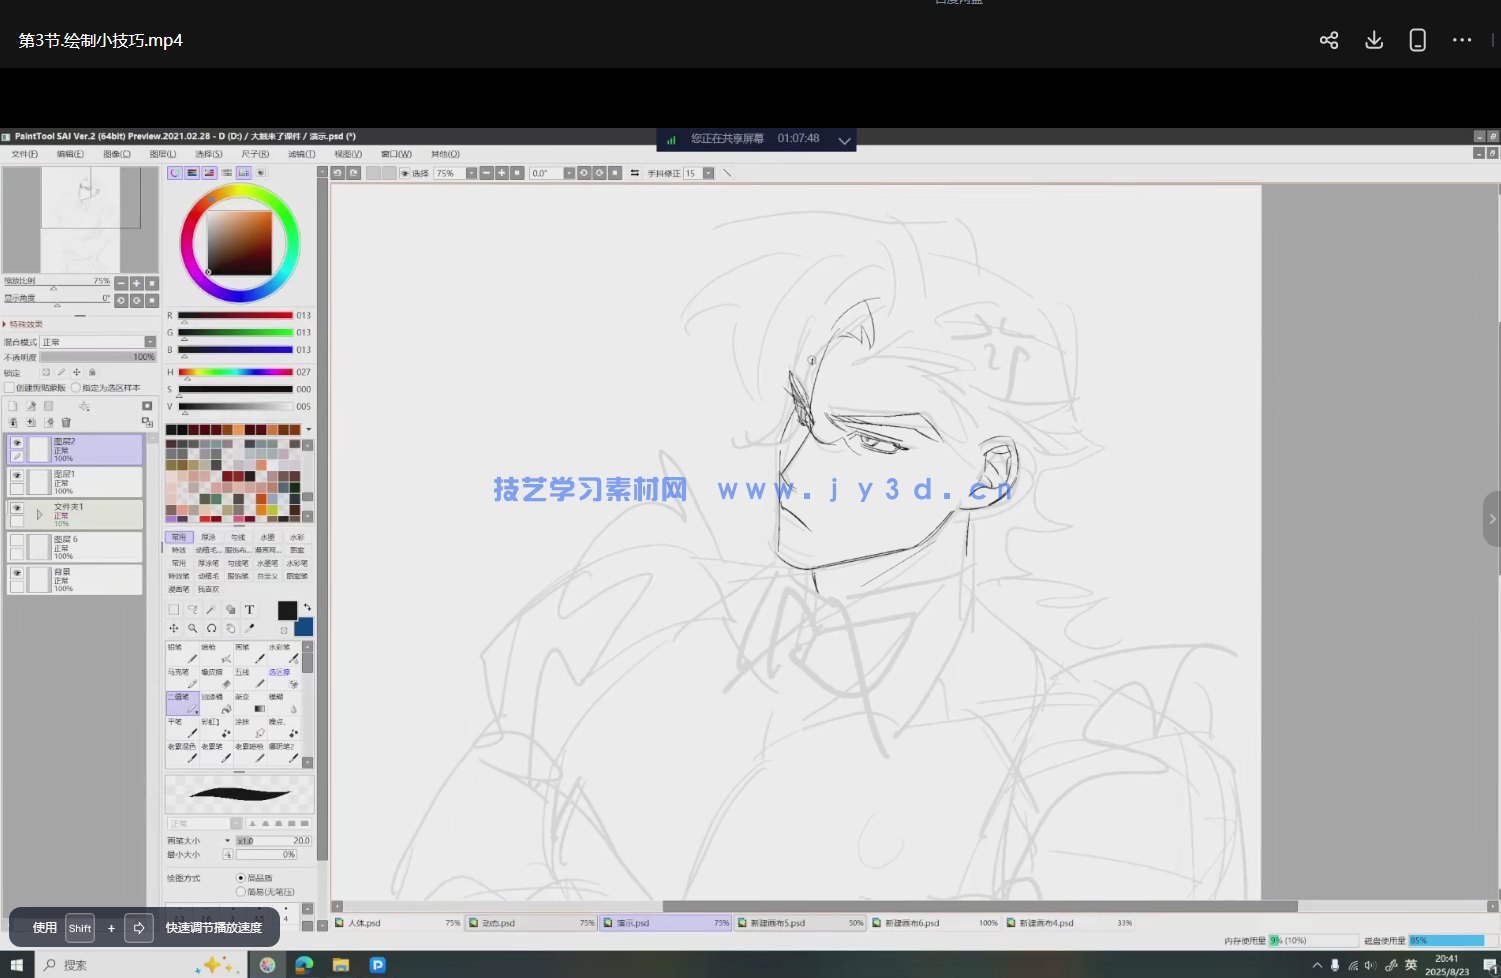Image resolution: width=1501 pixels, height=978 pixels.
Task: Click the undo arrow in toolbar
Action: (338, 173)
